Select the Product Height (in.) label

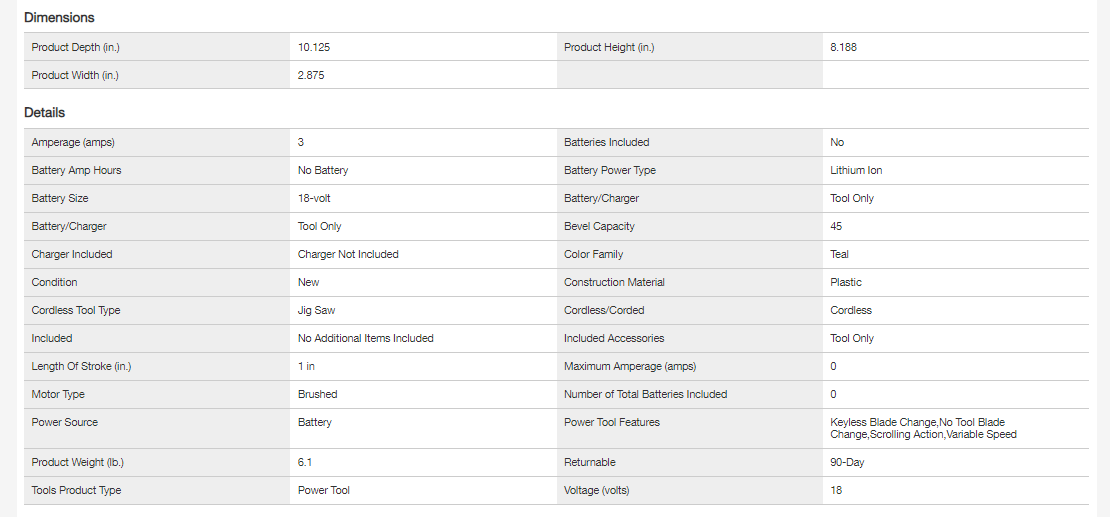coord(609,47)
